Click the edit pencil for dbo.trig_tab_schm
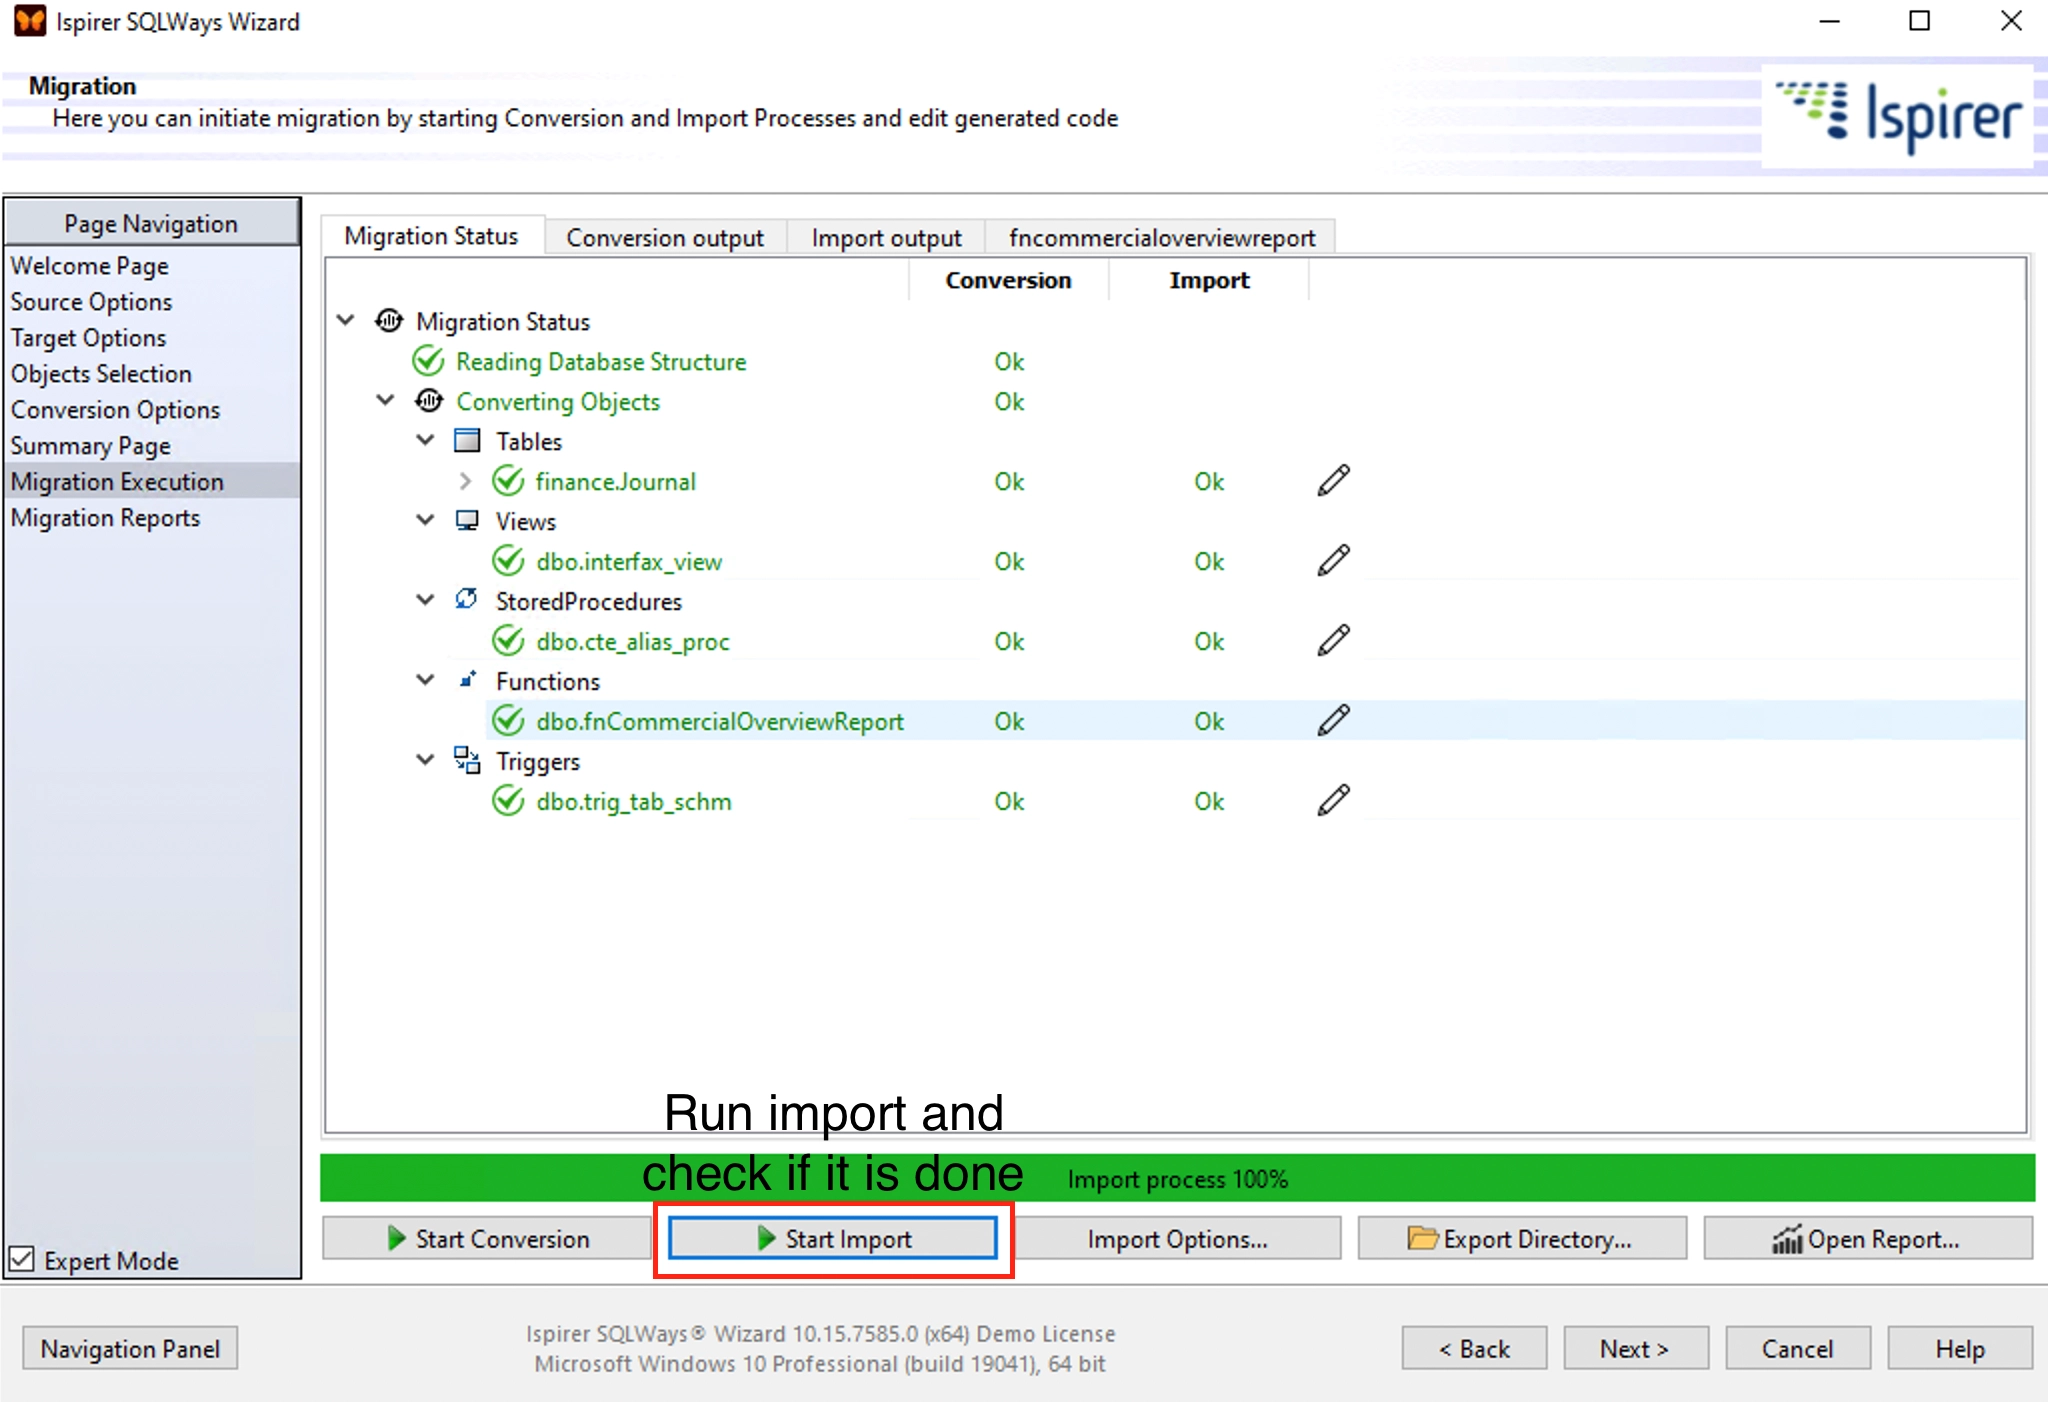This screenshot has height=1402, width=2048. (x=1334, y=801)
